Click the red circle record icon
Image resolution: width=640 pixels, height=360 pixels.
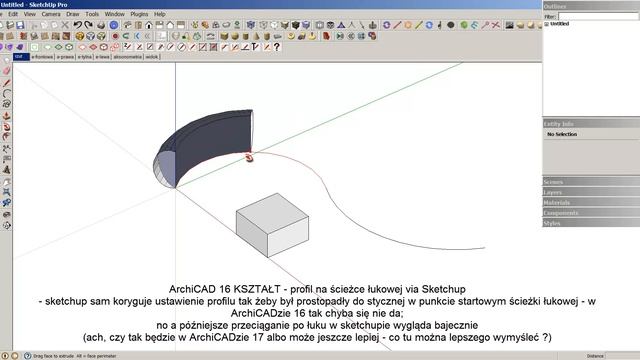pyautogui.click(x=116, y=36)
